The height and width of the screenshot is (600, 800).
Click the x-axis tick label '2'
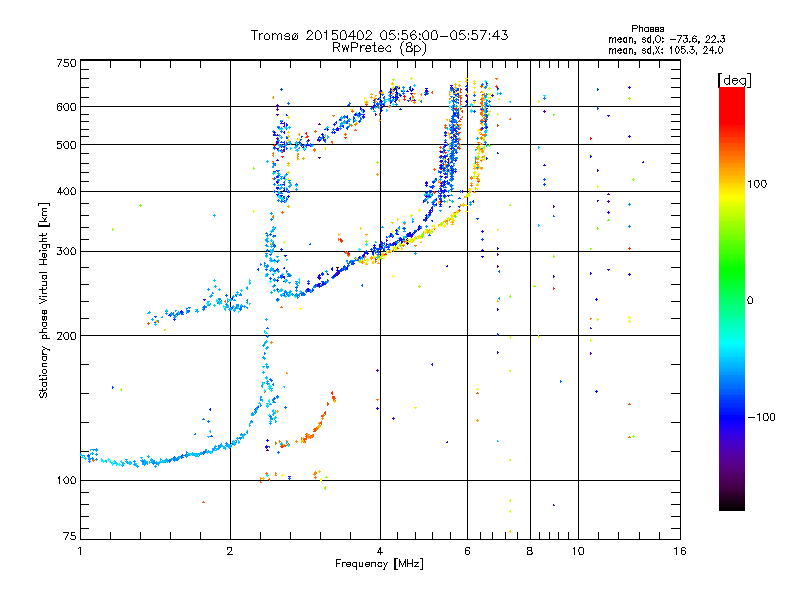point(230,551)
